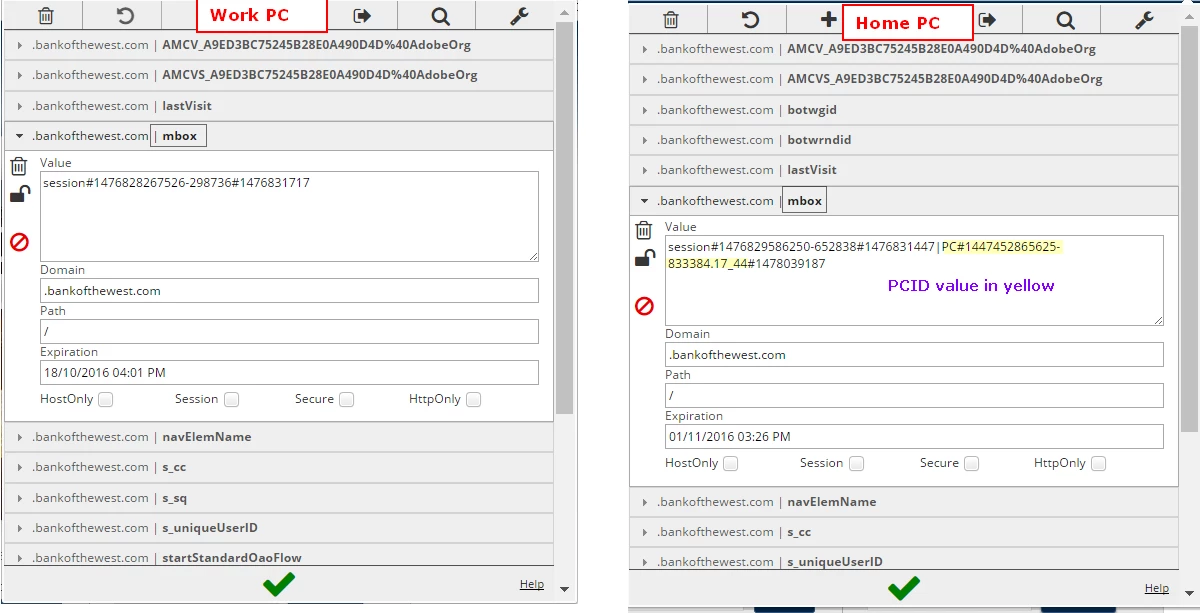This screenshot has width=1200, height=613.
Task: Open Help link in Home PC panel
Action: click(x=1157, y=588)
